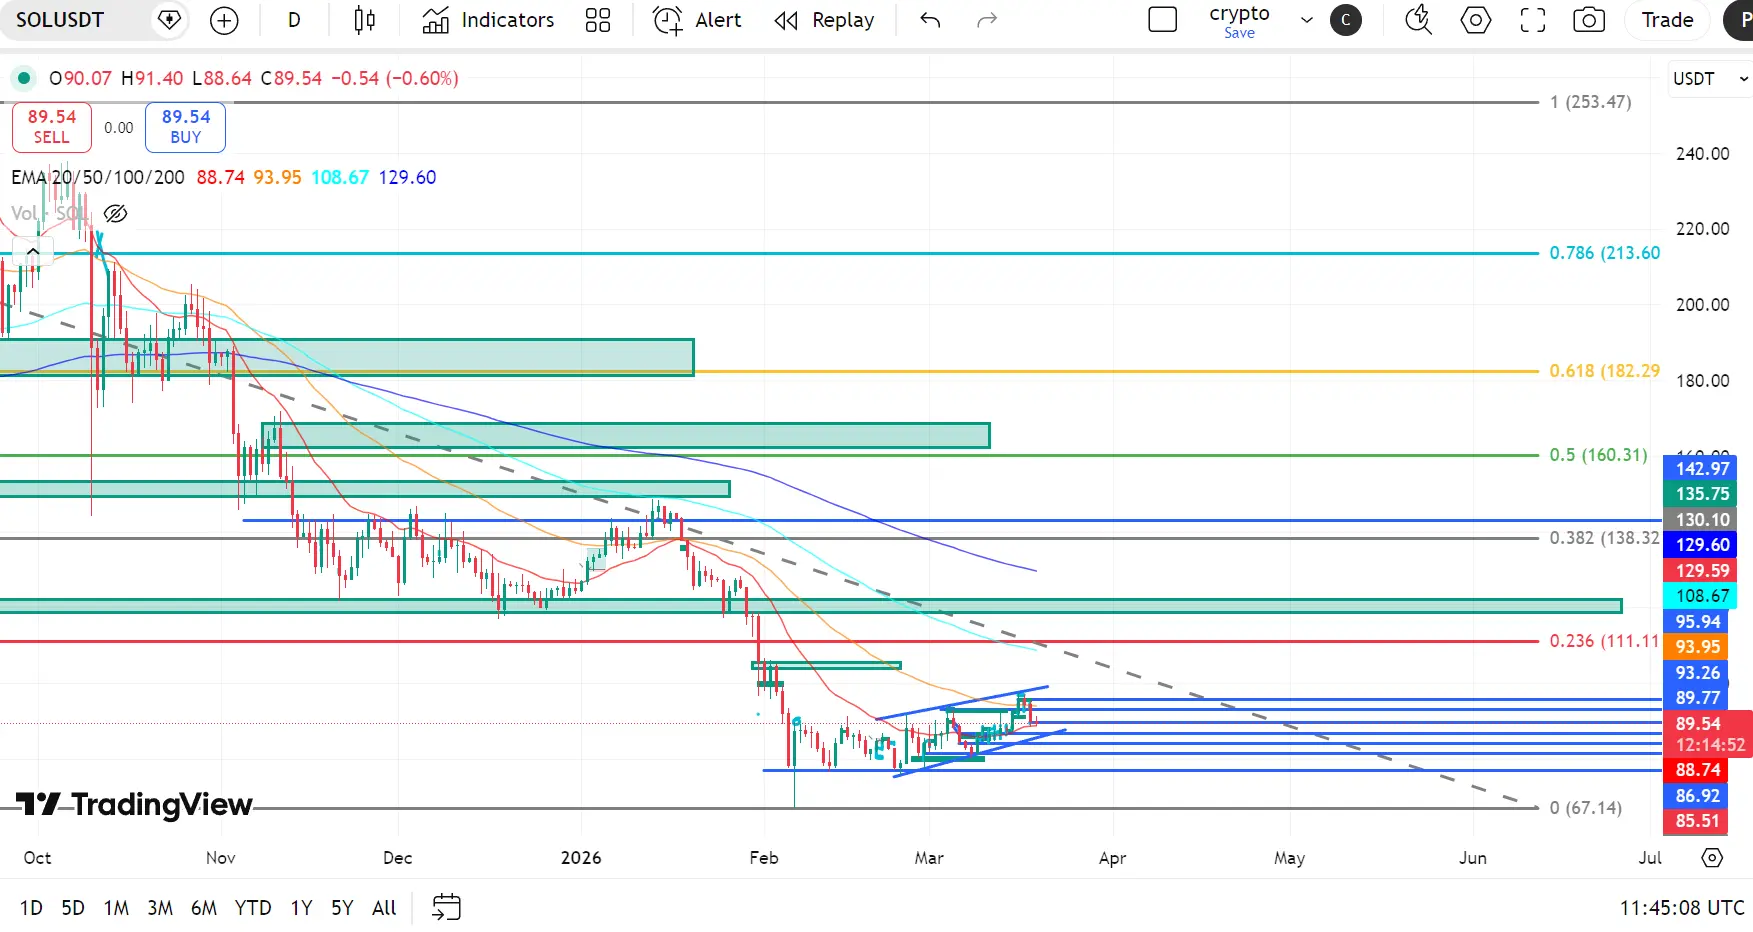Open the price scale settings gear

point(1712,858)
